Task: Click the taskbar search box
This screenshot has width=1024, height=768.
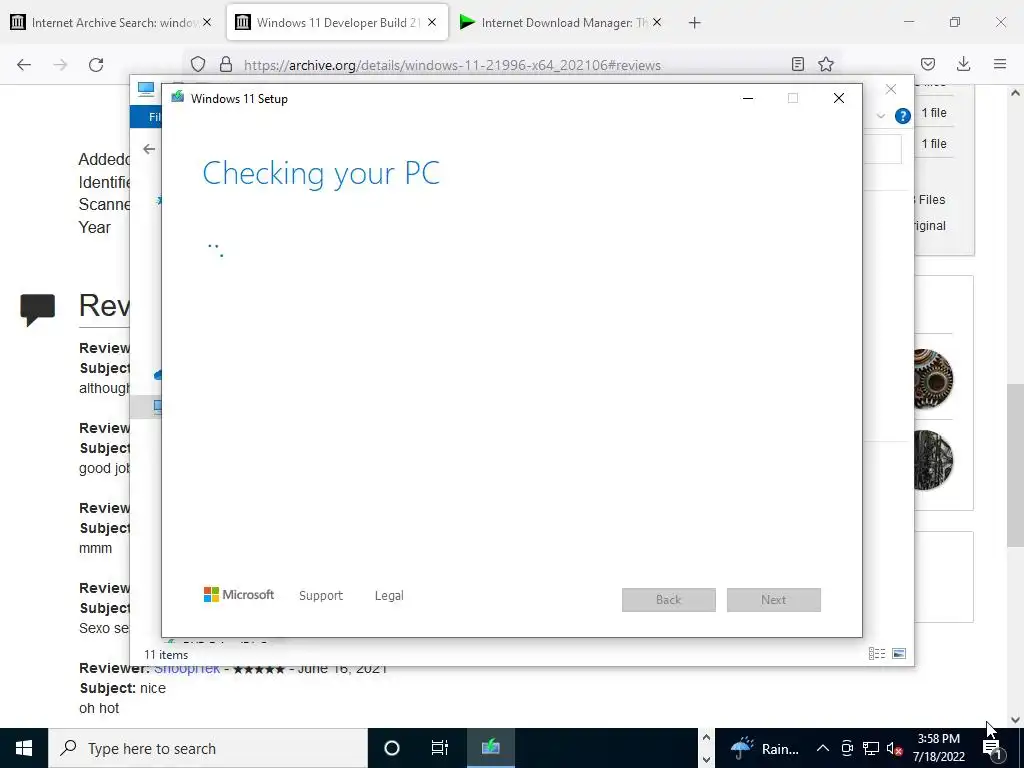Action: pos(208,748)
